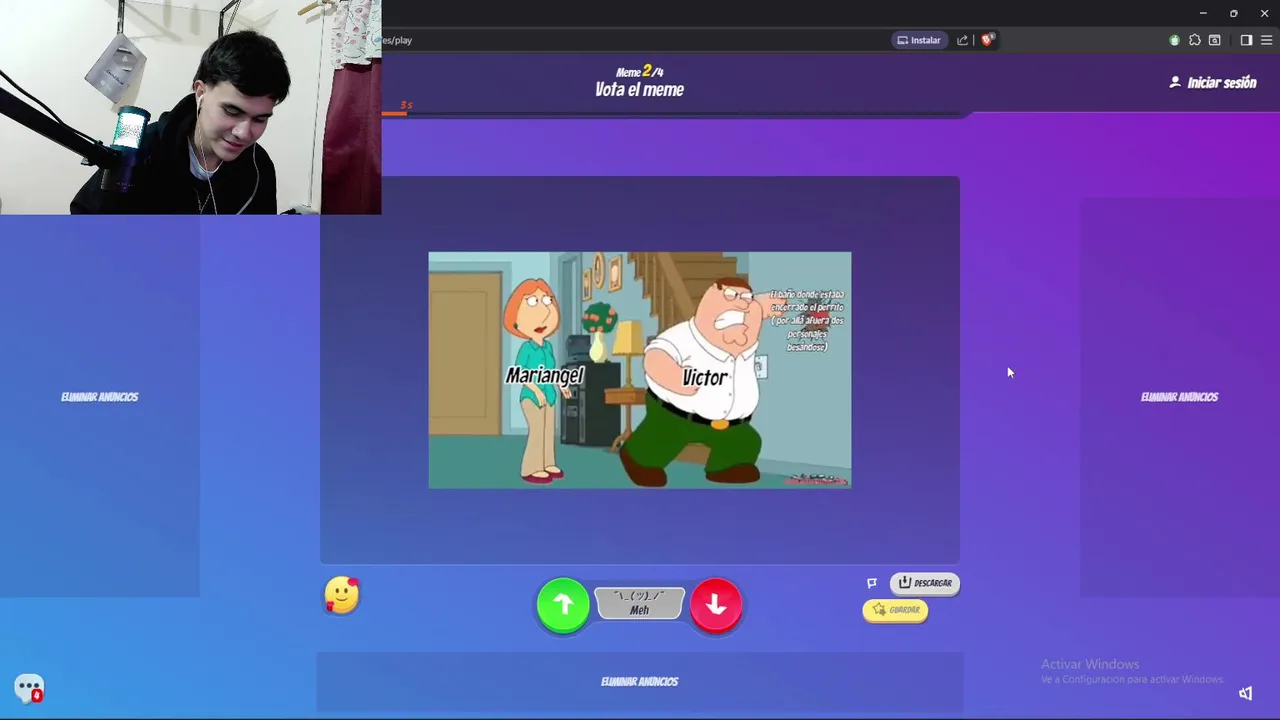Open the green extension icon
Viewport: 1280px width, 720px height.
(x=1174, y=40)
